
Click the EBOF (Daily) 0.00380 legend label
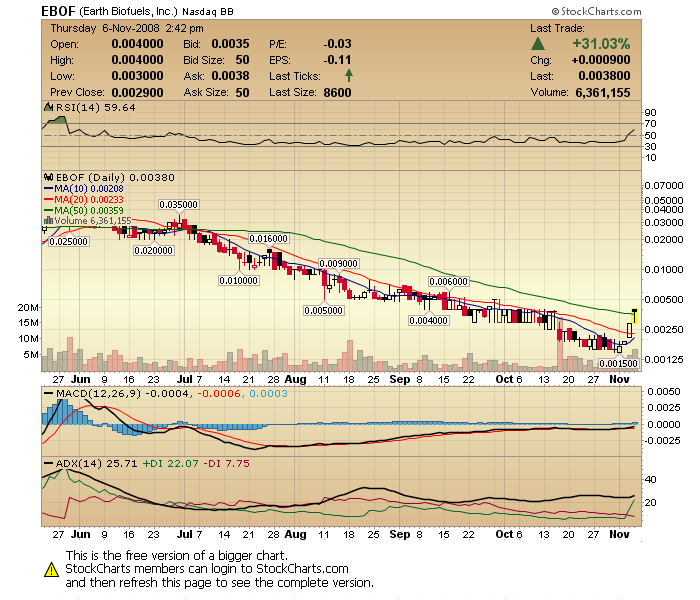click(115, 177)
